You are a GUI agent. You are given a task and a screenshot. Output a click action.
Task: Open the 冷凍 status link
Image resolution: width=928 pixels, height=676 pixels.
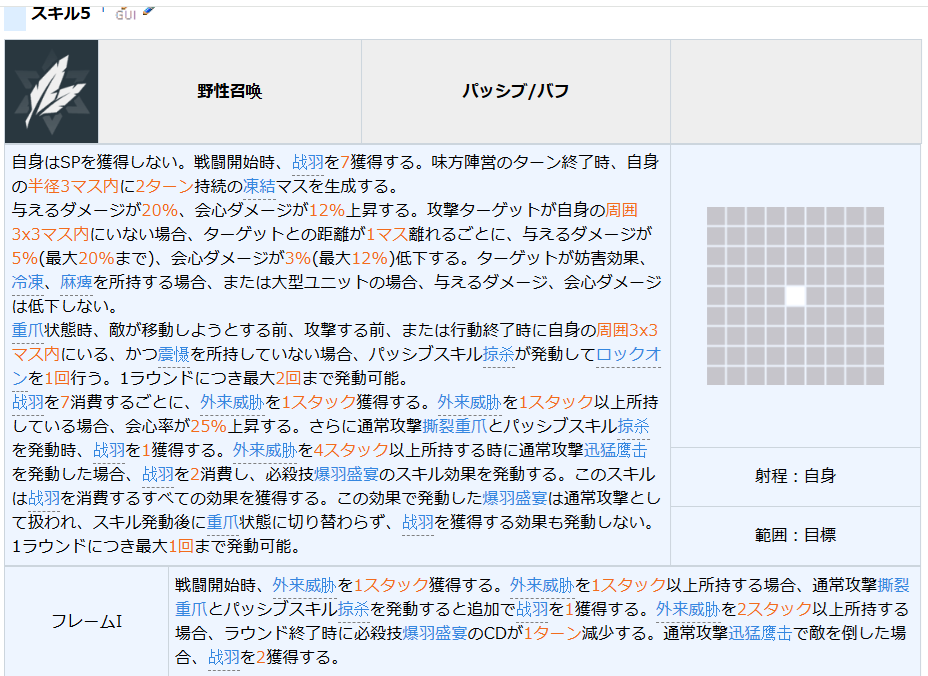pyautogui.click(x=28, y=282)
